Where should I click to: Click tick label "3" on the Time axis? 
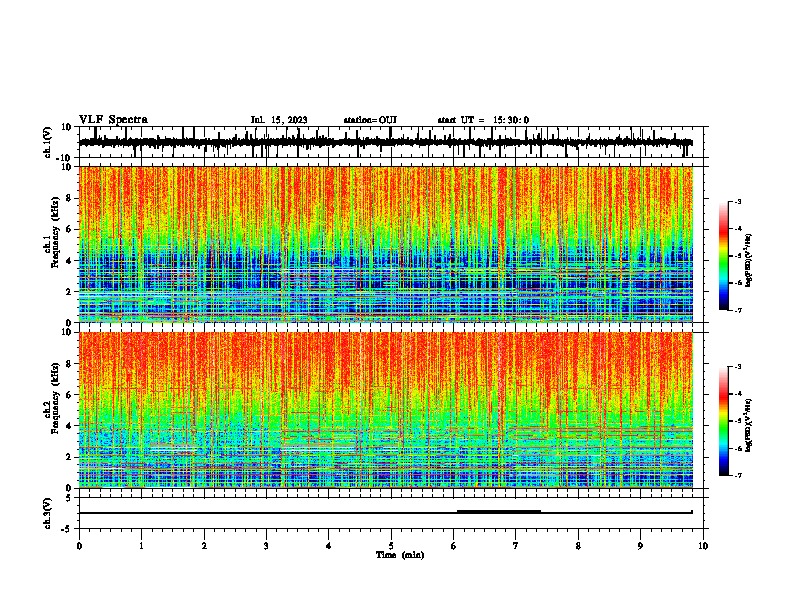tap(266, 546)
